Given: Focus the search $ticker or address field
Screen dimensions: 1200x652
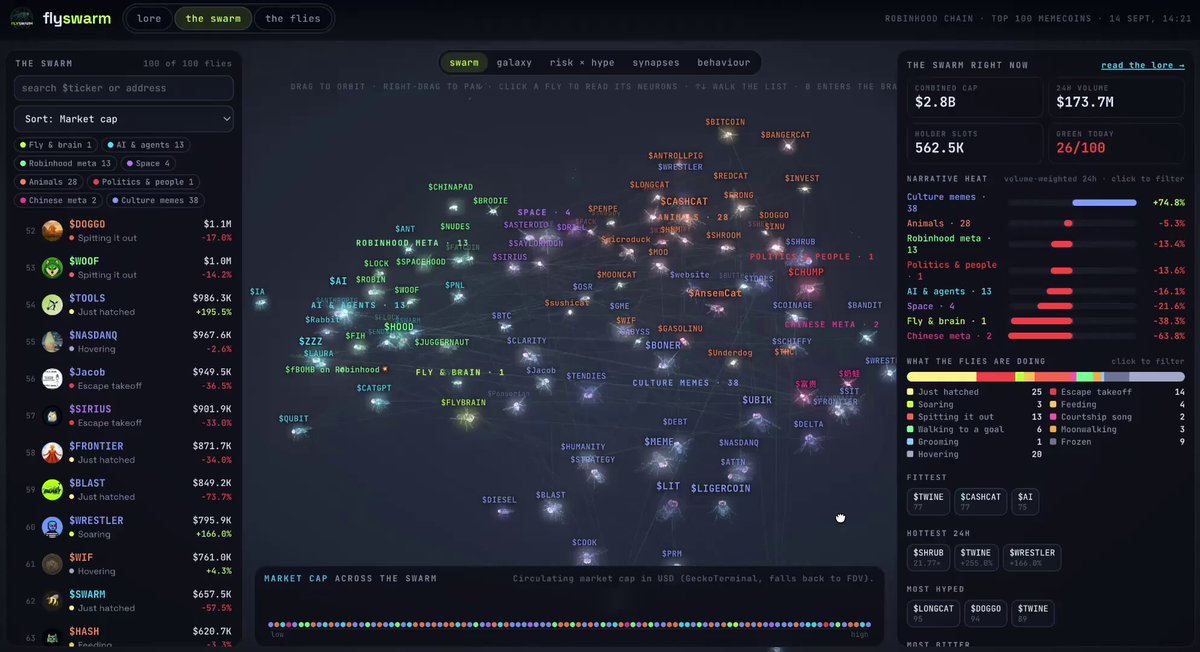Looking at the screenshot, I should point(124,88).
